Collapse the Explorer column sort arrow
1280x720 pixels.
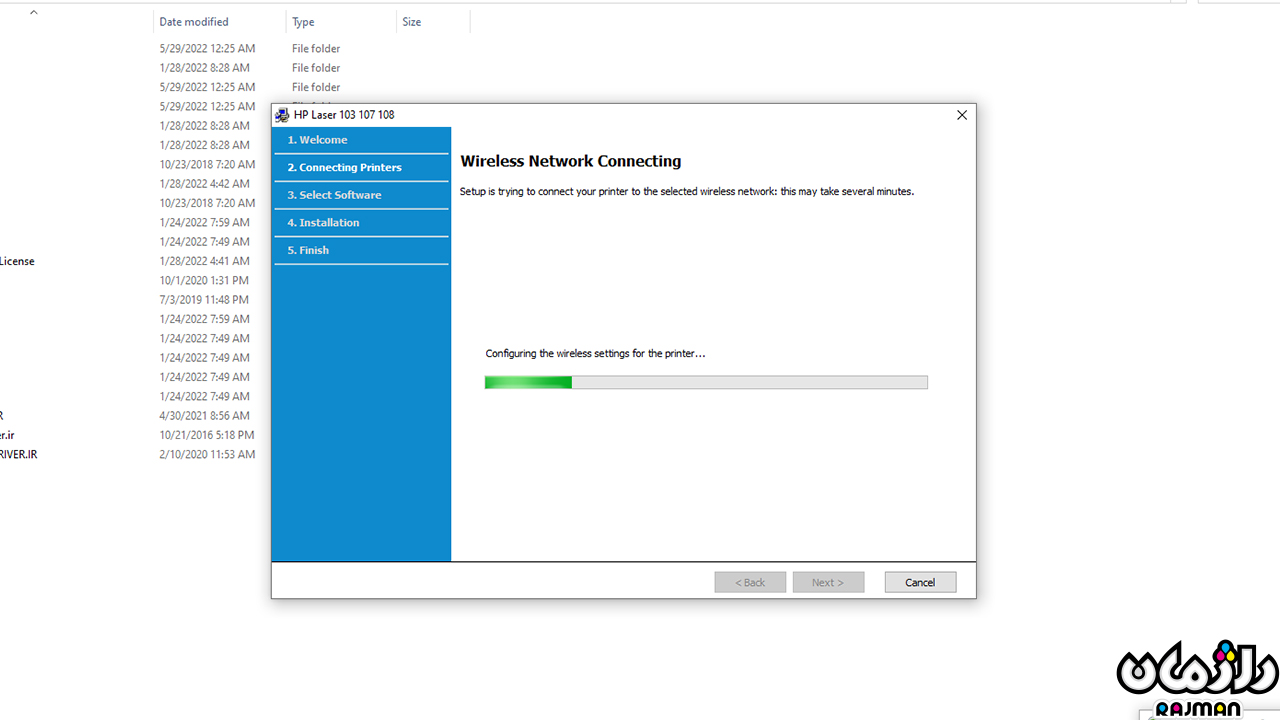click(x=33, y=13)
